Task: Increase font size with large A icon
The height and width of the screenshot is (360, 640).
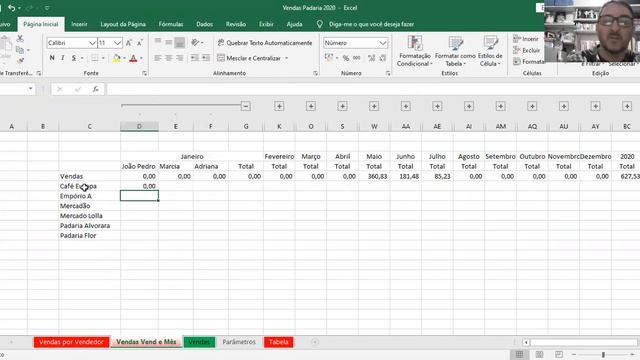Action: pyautogui.click(x=129, y=43)
